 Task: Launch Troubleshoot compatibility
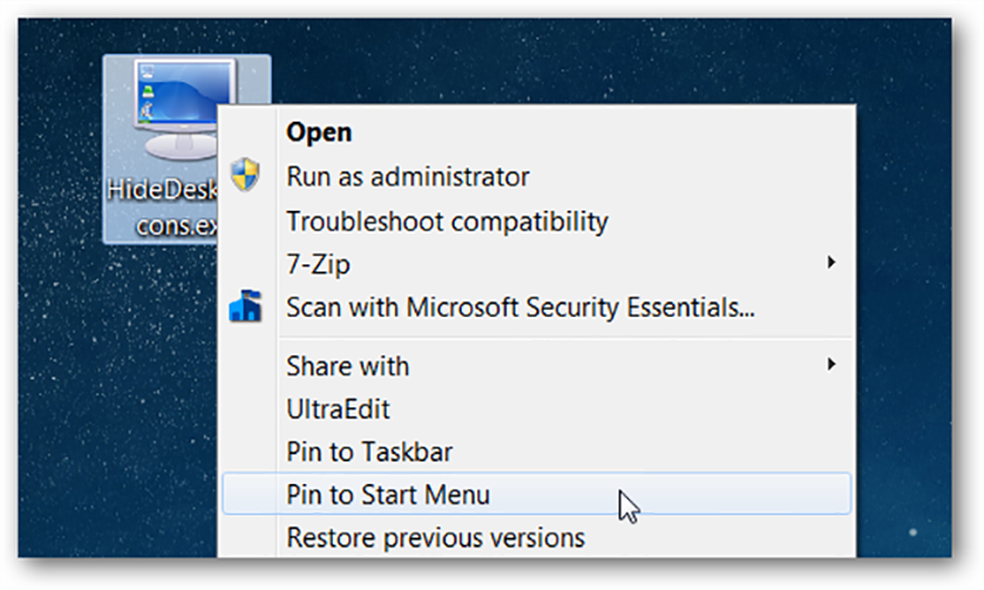446,221
